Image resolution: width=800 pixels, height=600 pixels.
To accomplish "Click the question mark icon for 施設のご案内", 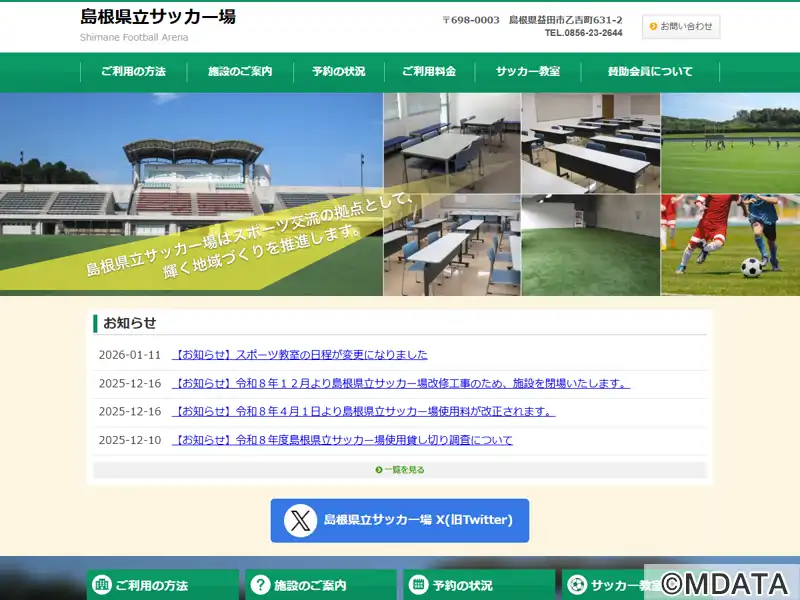I will pos(261,585).
